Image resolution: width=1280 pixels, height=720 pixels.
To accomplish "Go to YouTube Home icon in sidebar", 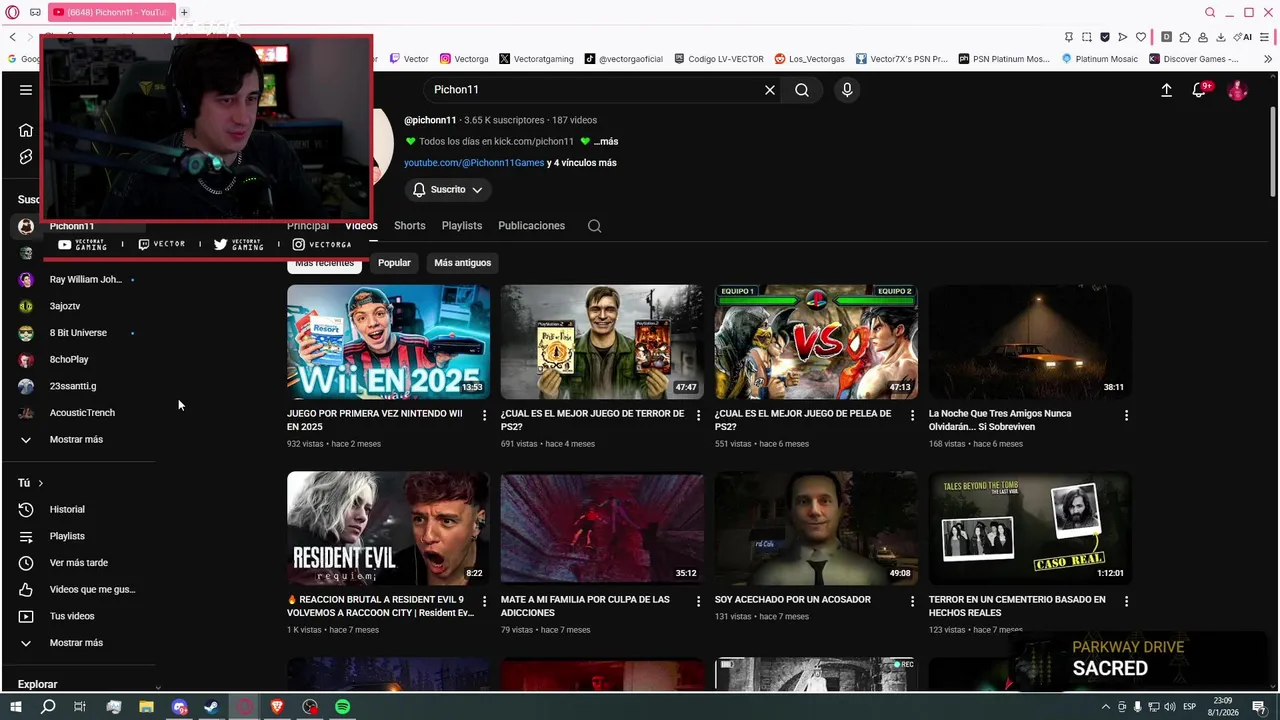I will pyautogui.click(x=26, y=130).
